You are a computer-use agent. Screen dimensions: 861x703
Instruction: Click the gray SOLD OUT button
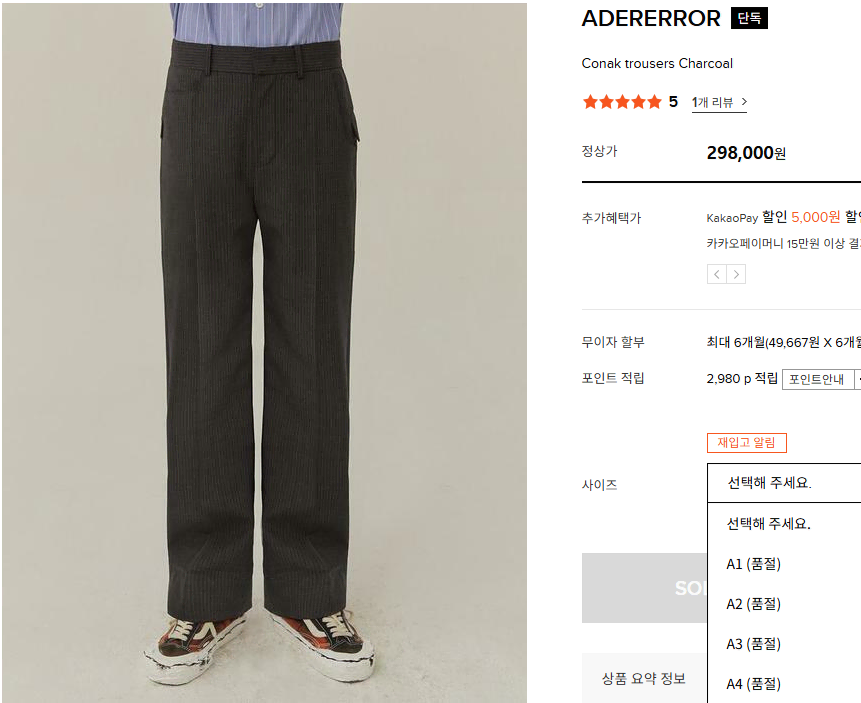click(x=644, y=588)
